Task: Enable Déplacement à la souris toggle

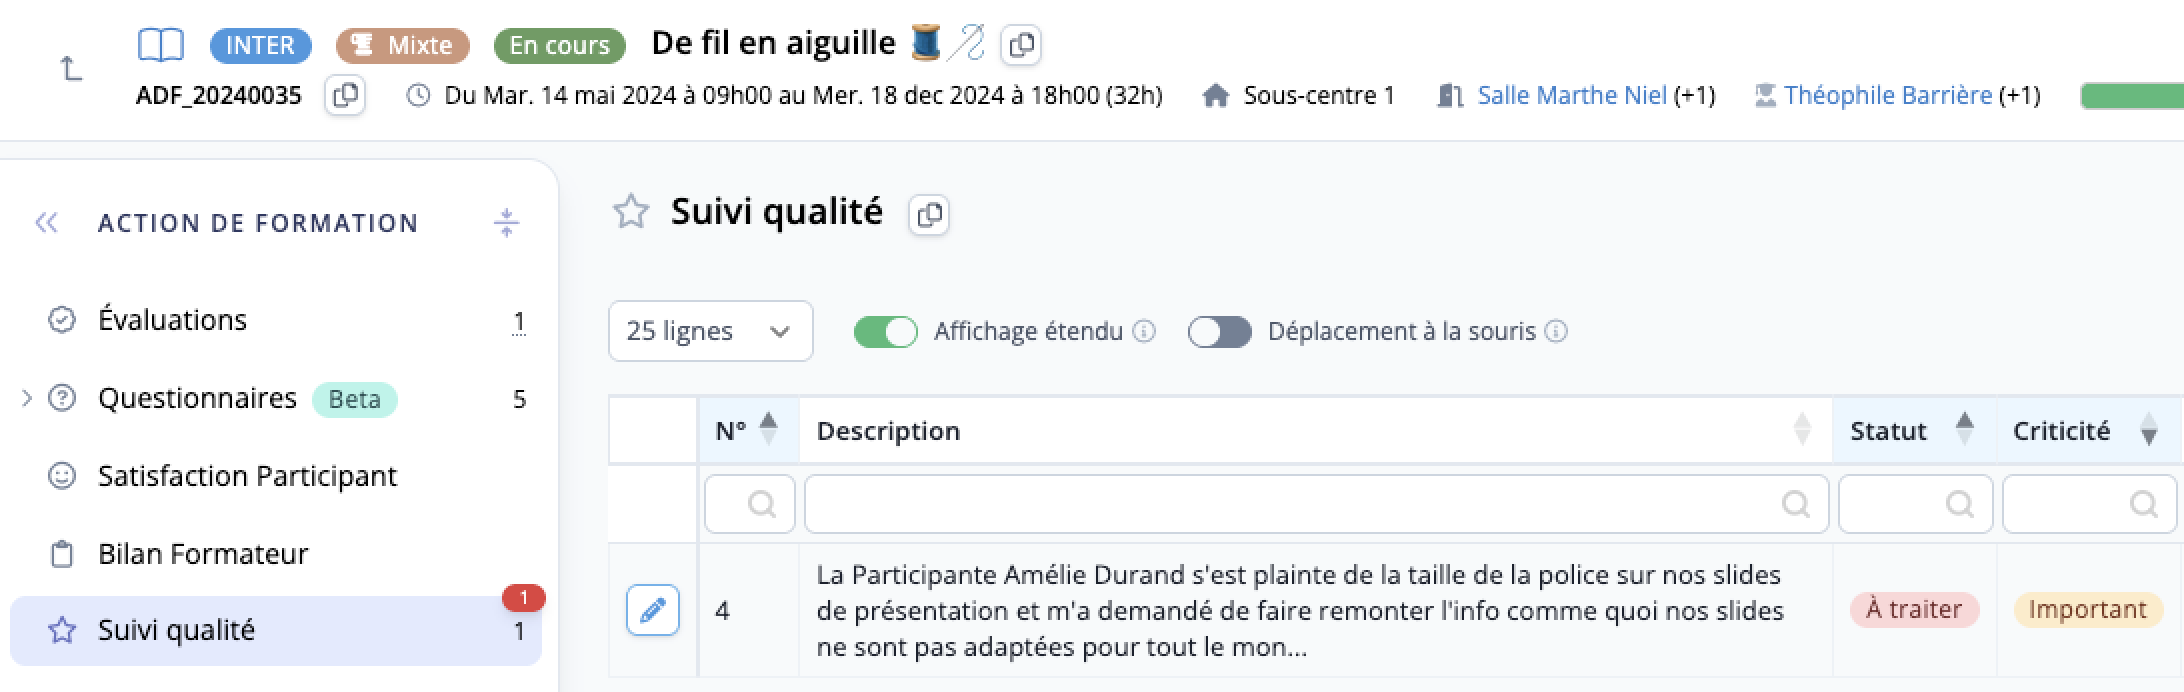Action: pyautogui.click(x=1219, y=331)
